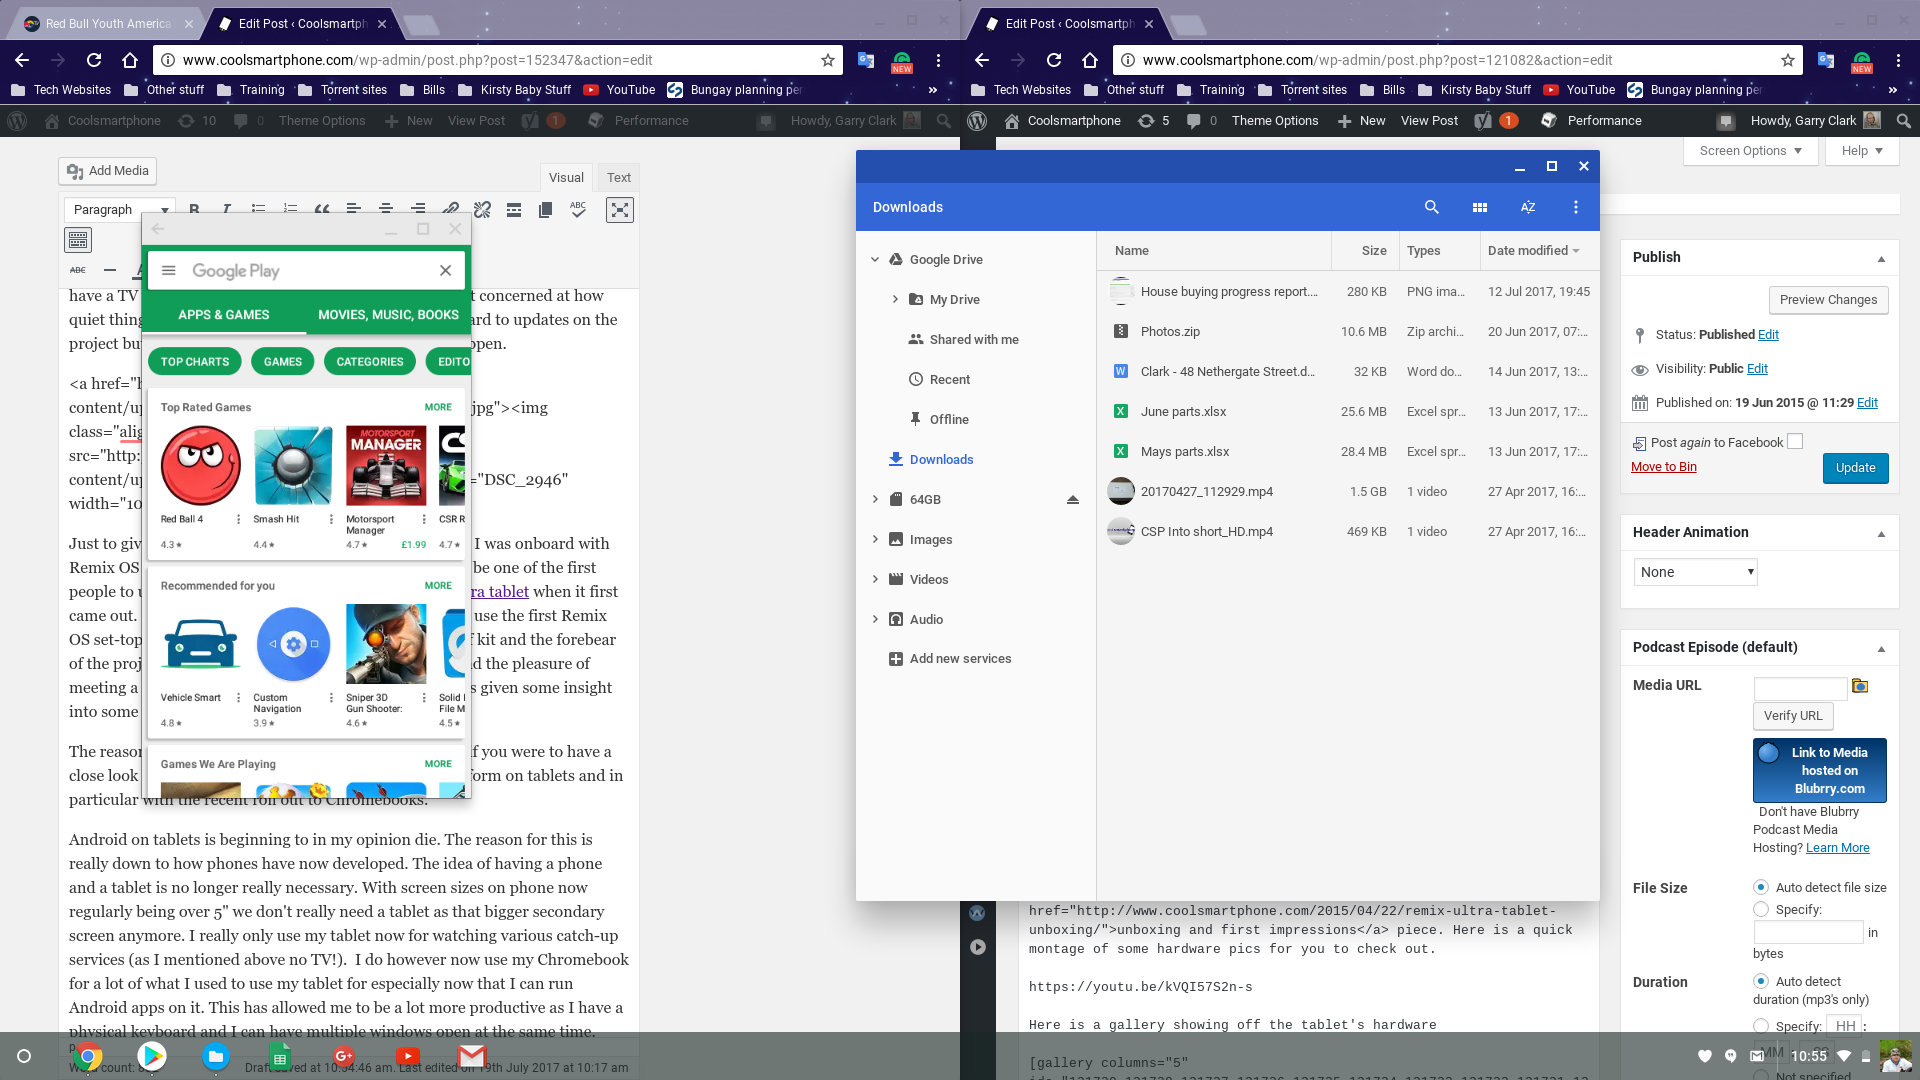Open search in the Downloads Files window
This screenshot has height=1080, width=1920.
[x=1431, y=207]
